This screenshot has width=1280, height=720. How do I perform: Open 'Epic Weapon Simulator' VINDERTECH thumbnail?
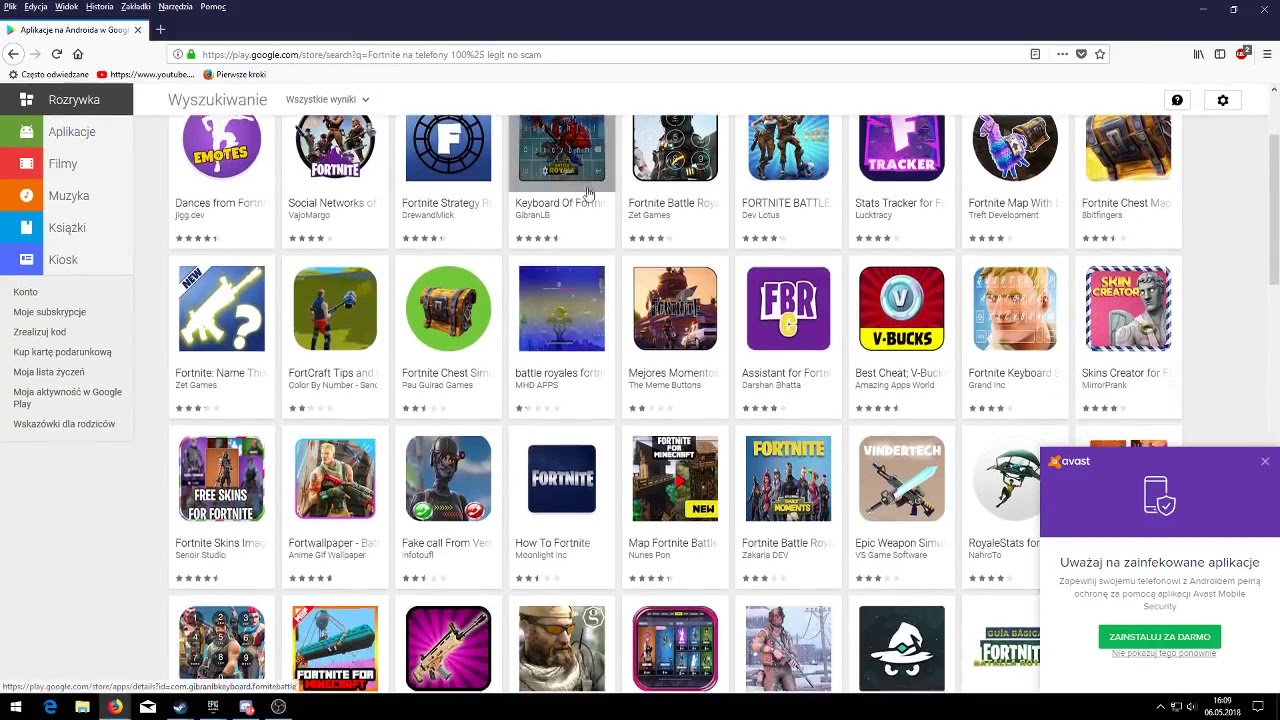pyautogui.click(x=901, y=478)
